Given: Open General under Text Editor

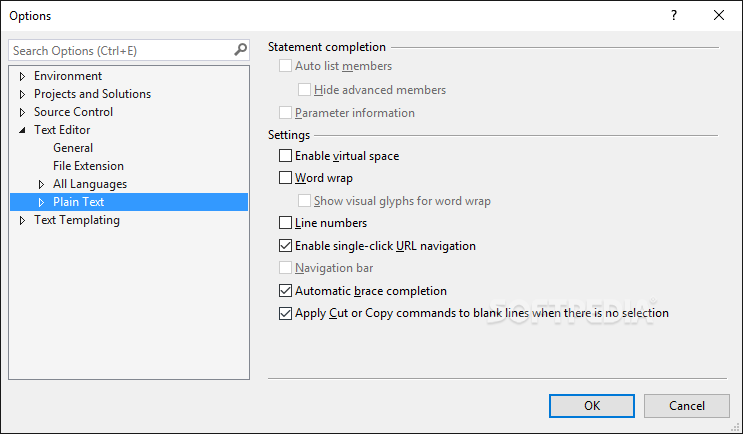Looking at the screenshot, I should pyautogui.click(x=73, y=148).
